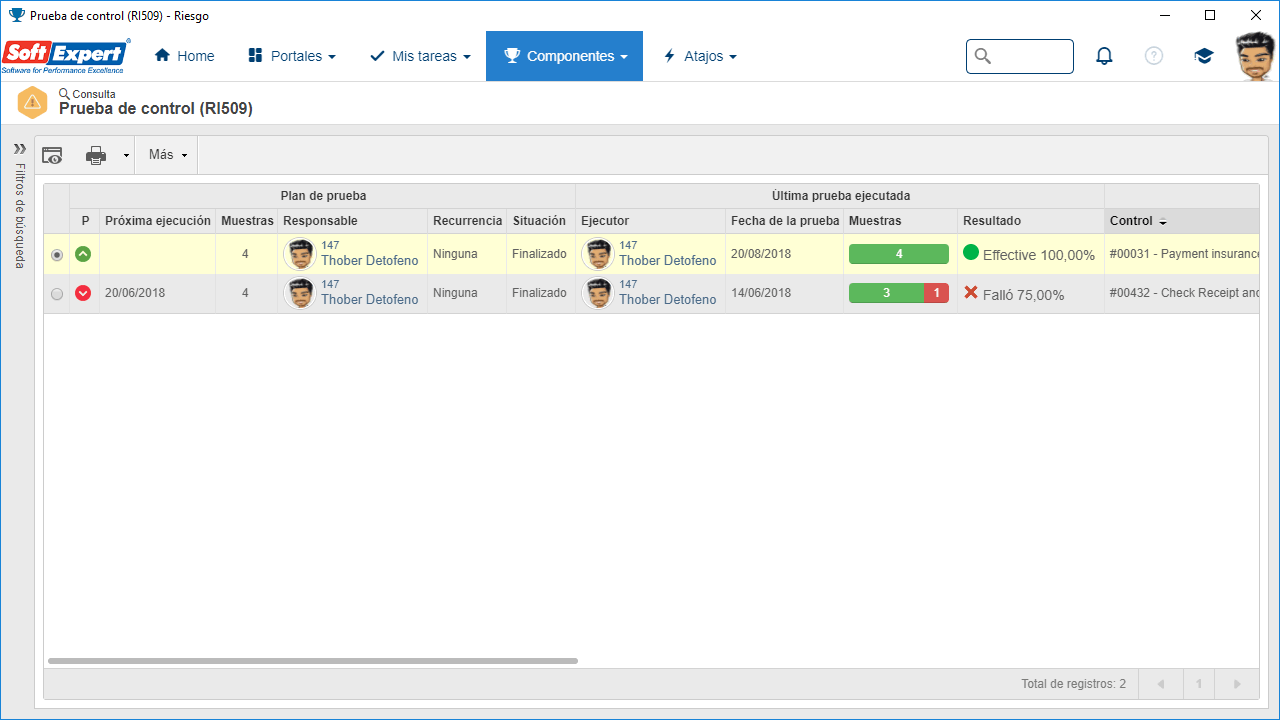Click the Plan de prueba group header
This screenshot has height=720, width=1280.
pyautogui.click(x=323, y=196)
